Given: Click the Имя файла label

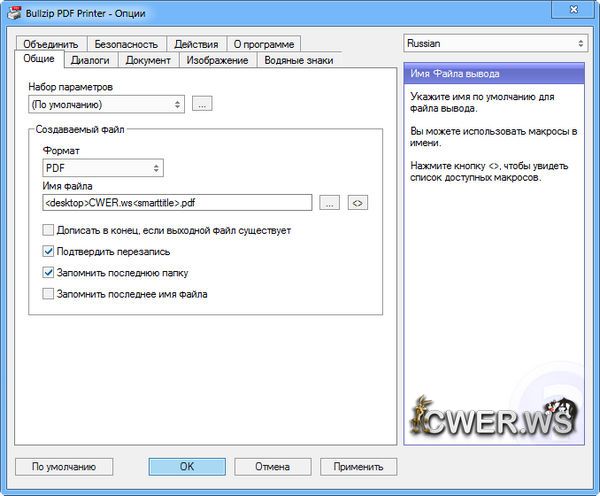Looking at the screenshot, I should [67, 186].
